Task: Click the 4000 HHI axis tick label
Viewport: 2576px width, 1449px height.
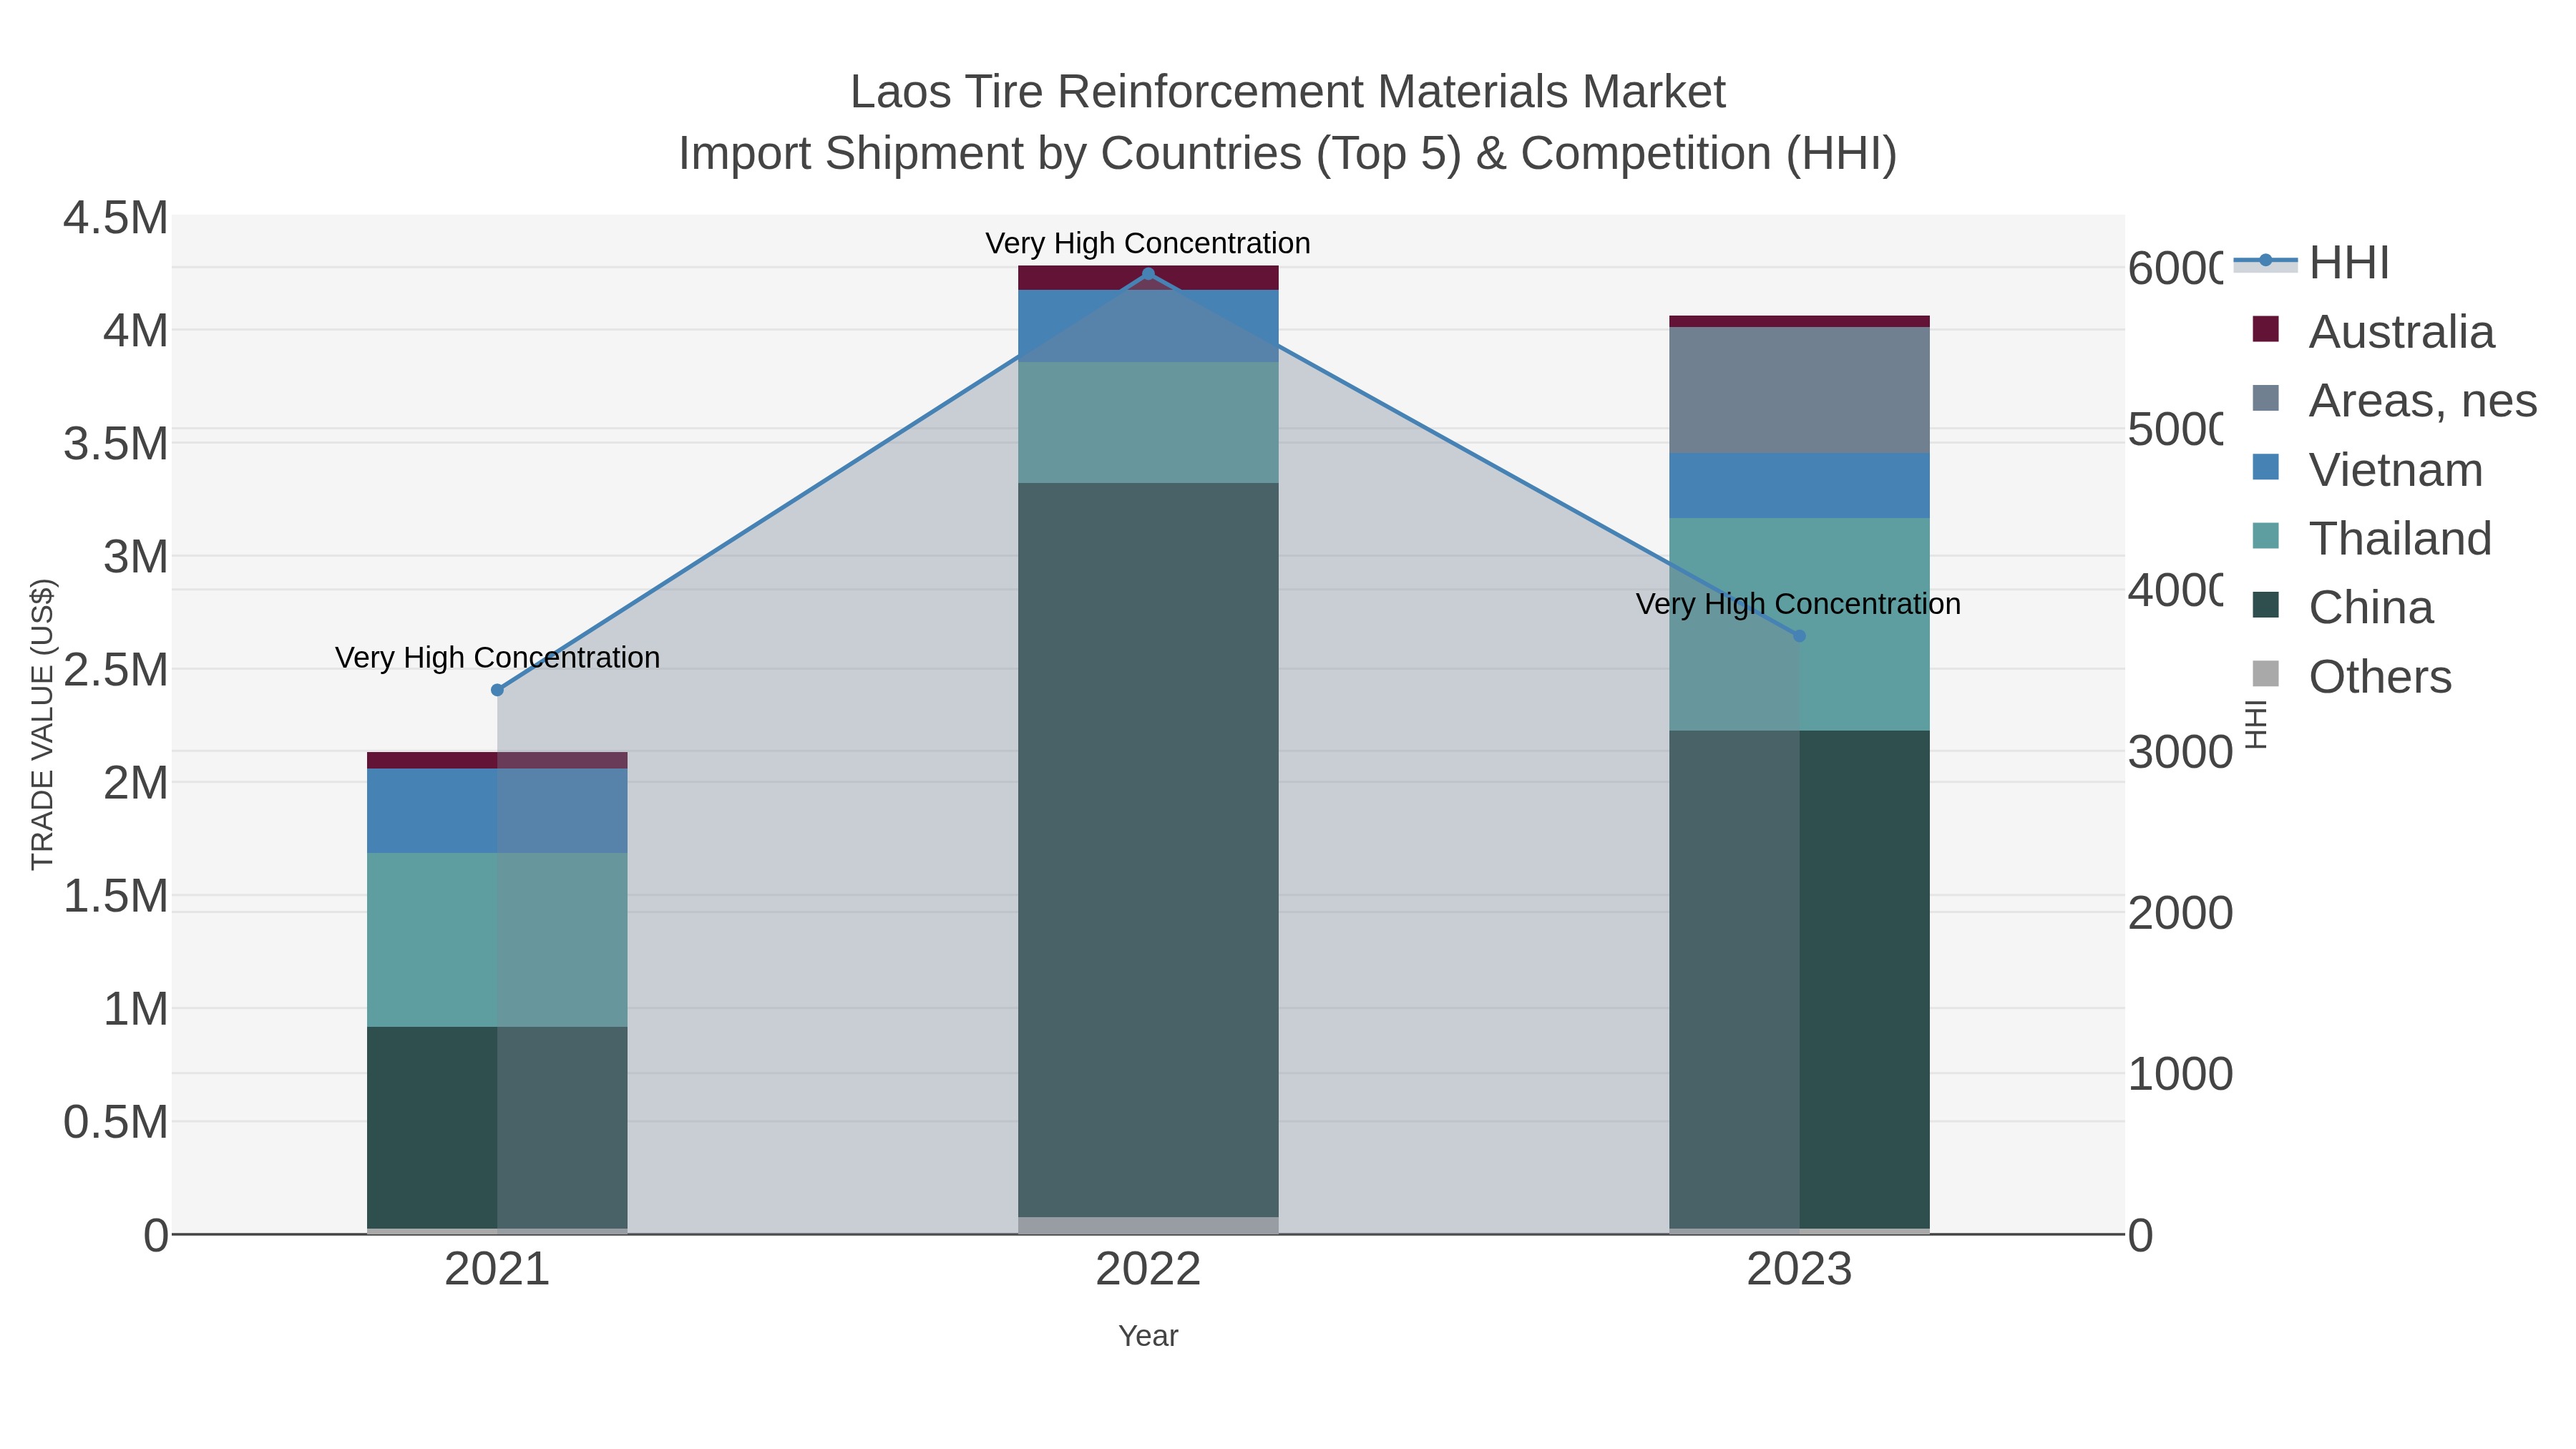Action: pos(2174,591)
